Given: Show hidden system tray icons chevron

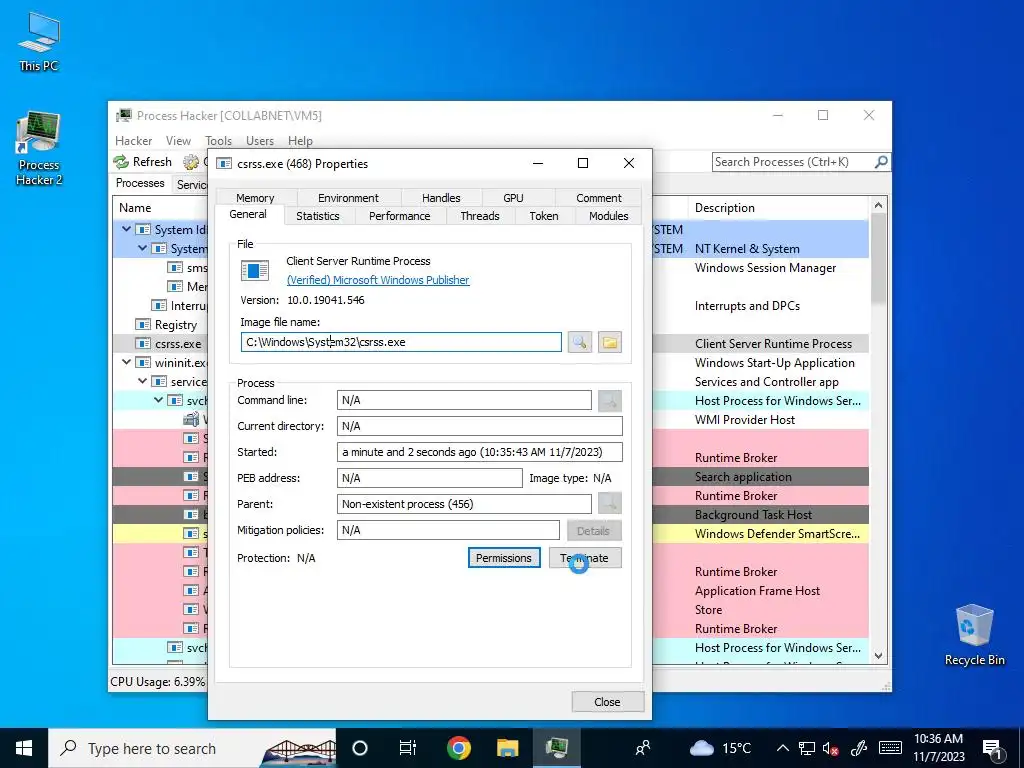Looking at the screenshot, I should pos(783,748).
